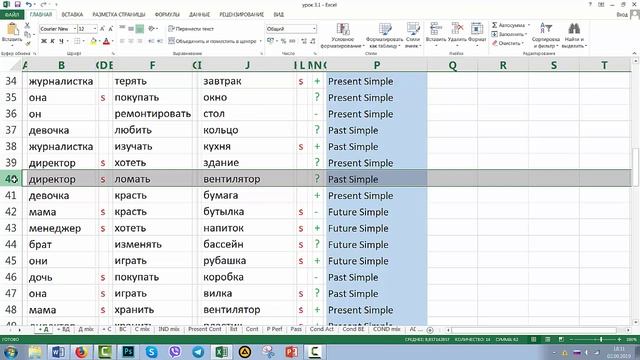Undo the last action
Screen dimensions: 640x360
pos(29,4)
